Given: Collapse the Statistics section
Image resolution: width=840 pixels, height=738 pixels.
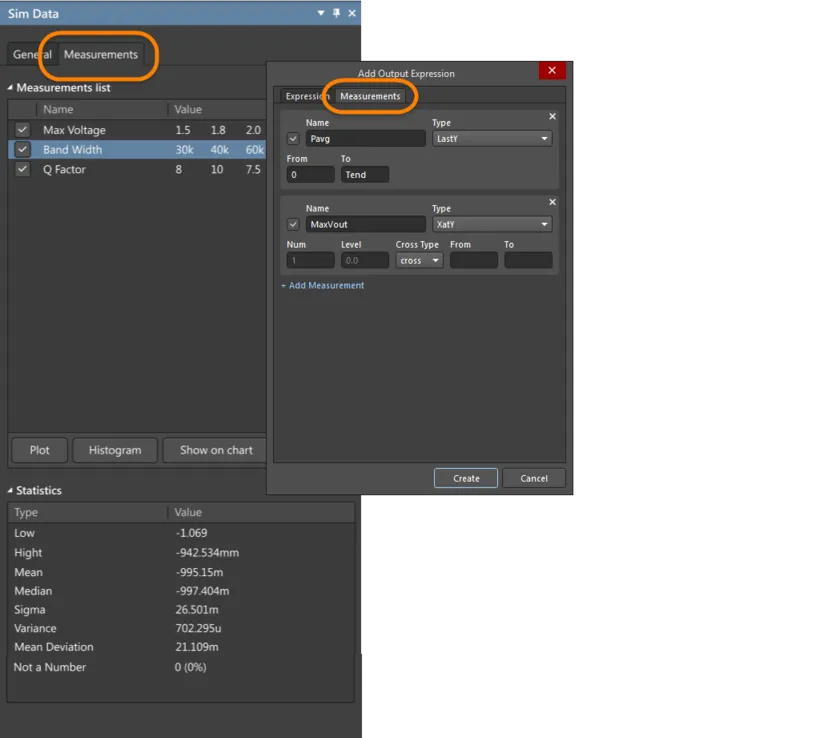Looking at the screenshot, I should pos(10,490).
